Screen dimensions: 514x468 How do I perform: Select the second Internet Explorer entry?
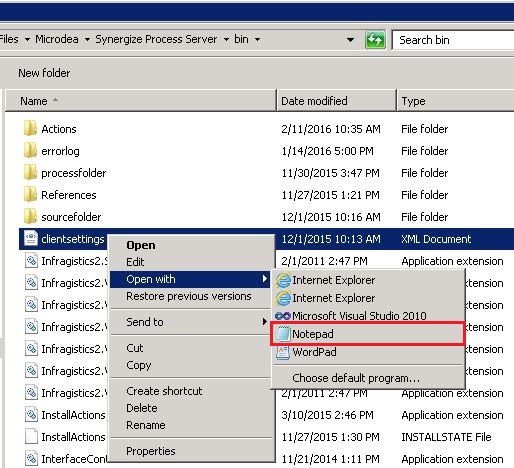(368, 298)
